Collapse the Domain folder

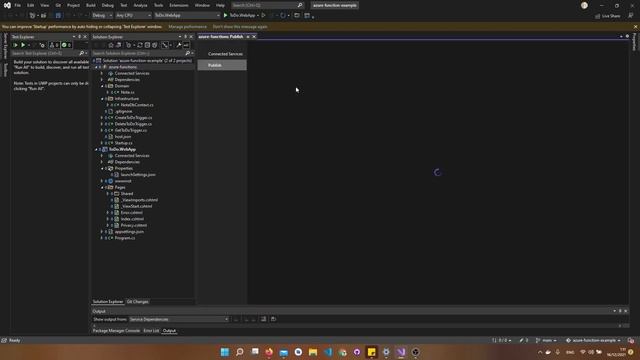[102, 86]
